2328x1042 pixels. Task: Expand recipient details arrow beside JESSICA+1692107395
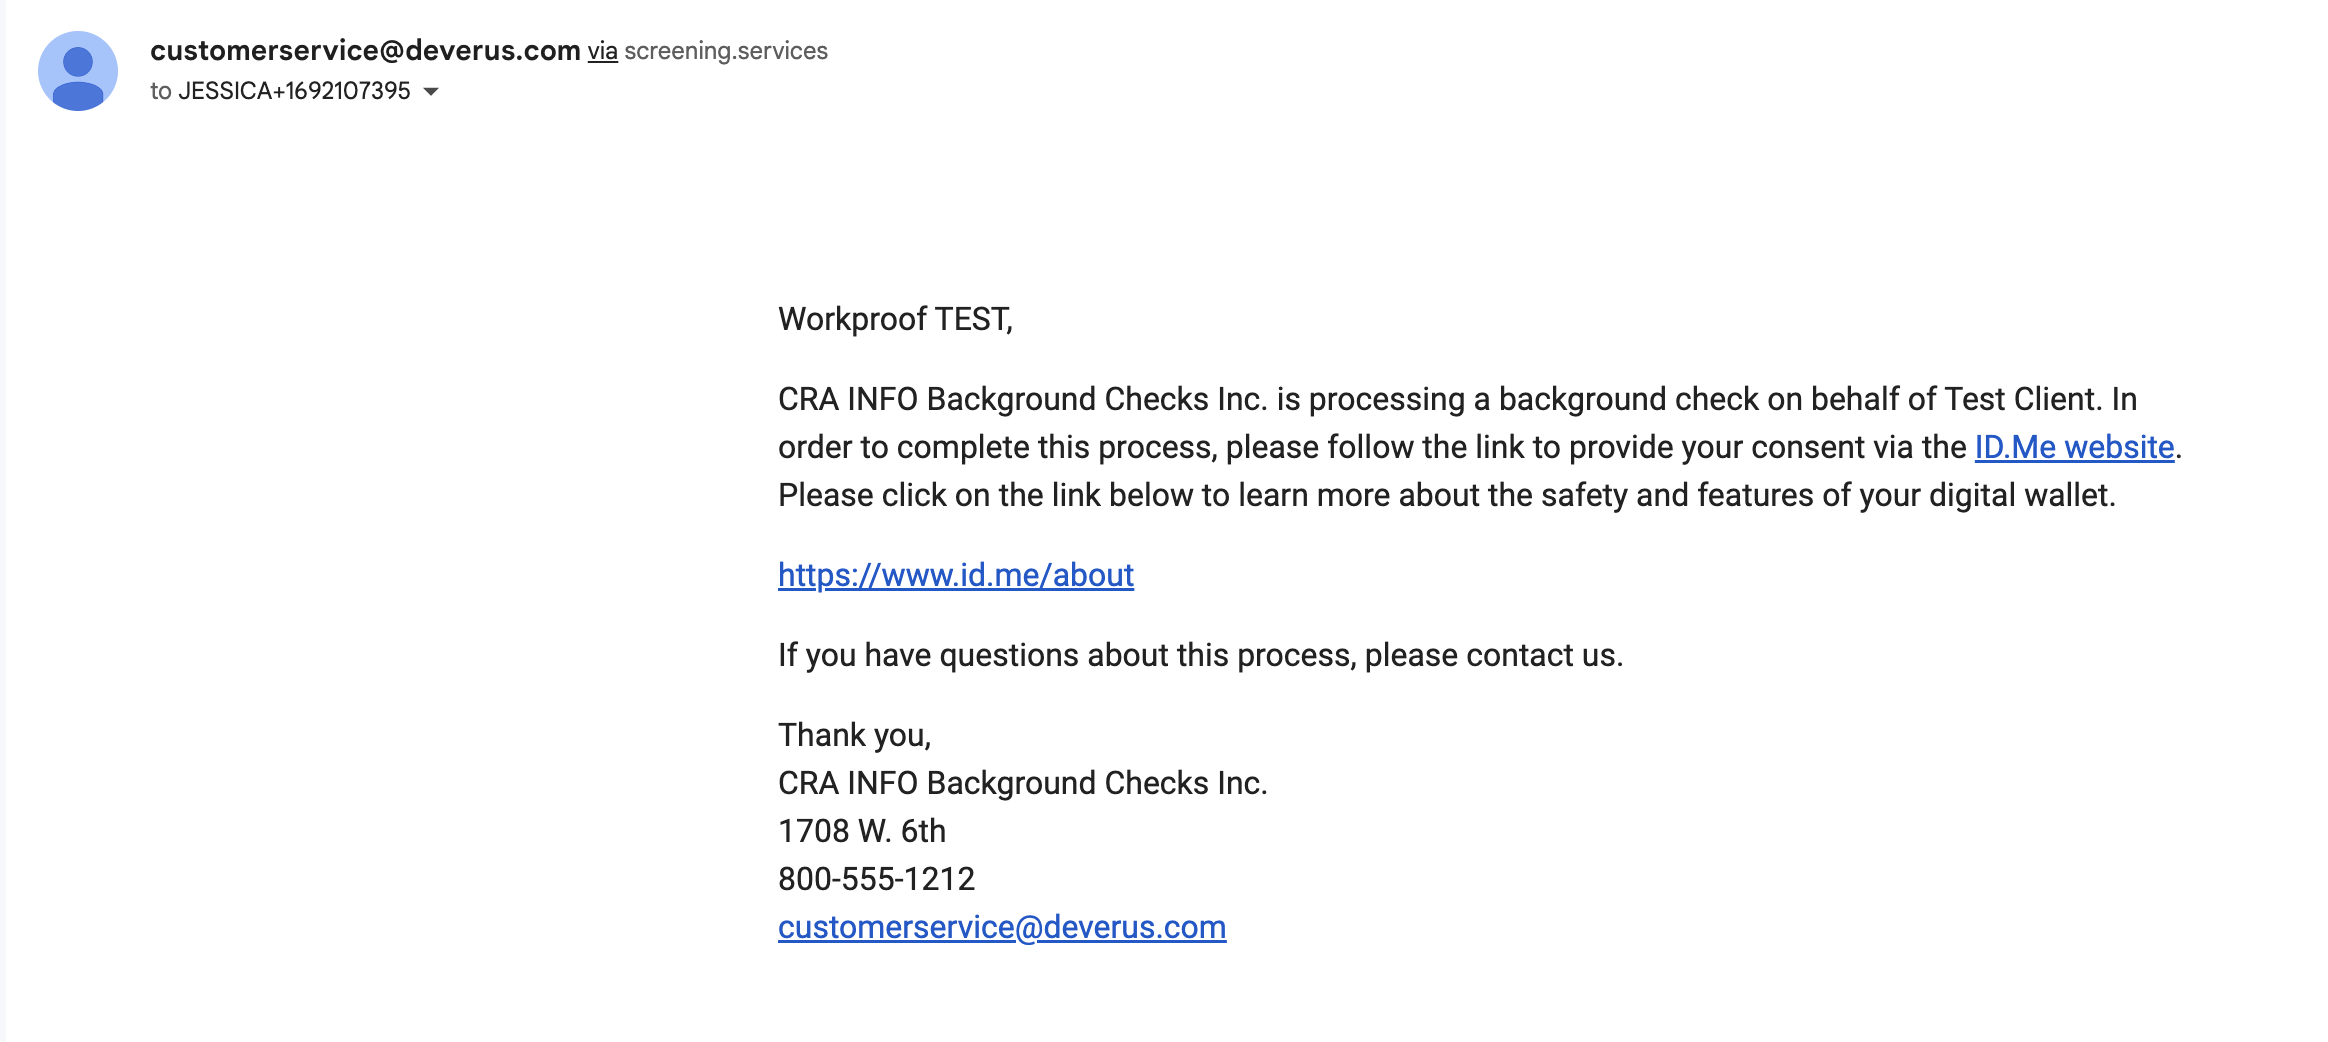click(431, 92)
